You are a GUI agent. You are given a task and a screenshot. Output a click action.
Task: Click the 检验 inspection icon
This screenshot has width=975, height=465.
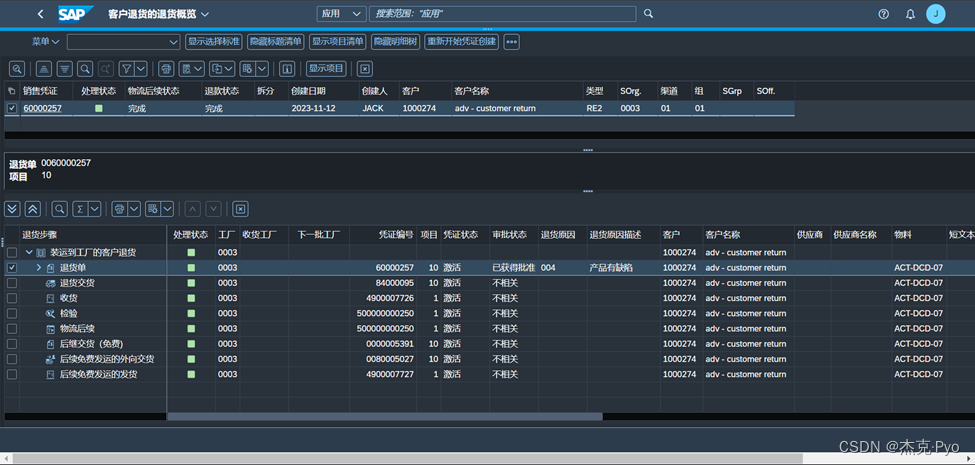pos(50,313)
